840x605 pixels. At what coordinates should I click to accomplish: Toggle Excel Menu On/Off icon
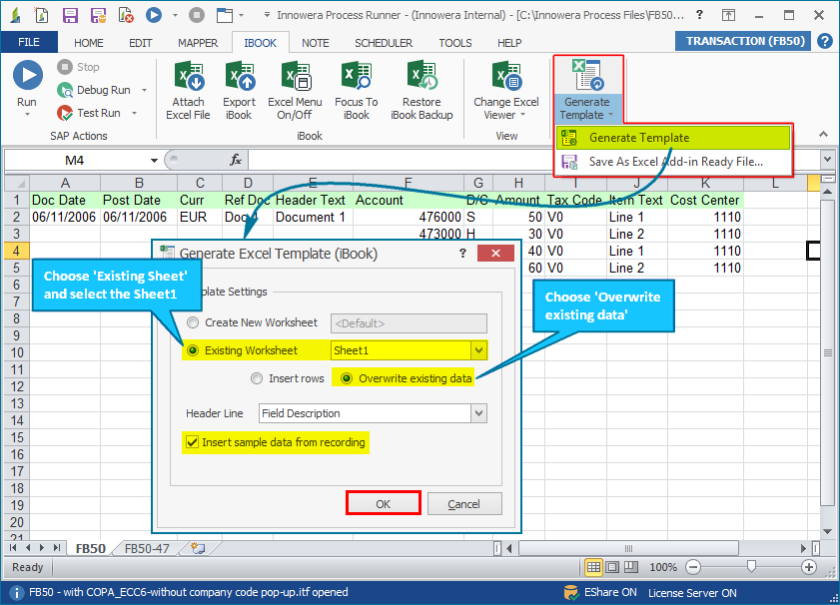[295, 77]
